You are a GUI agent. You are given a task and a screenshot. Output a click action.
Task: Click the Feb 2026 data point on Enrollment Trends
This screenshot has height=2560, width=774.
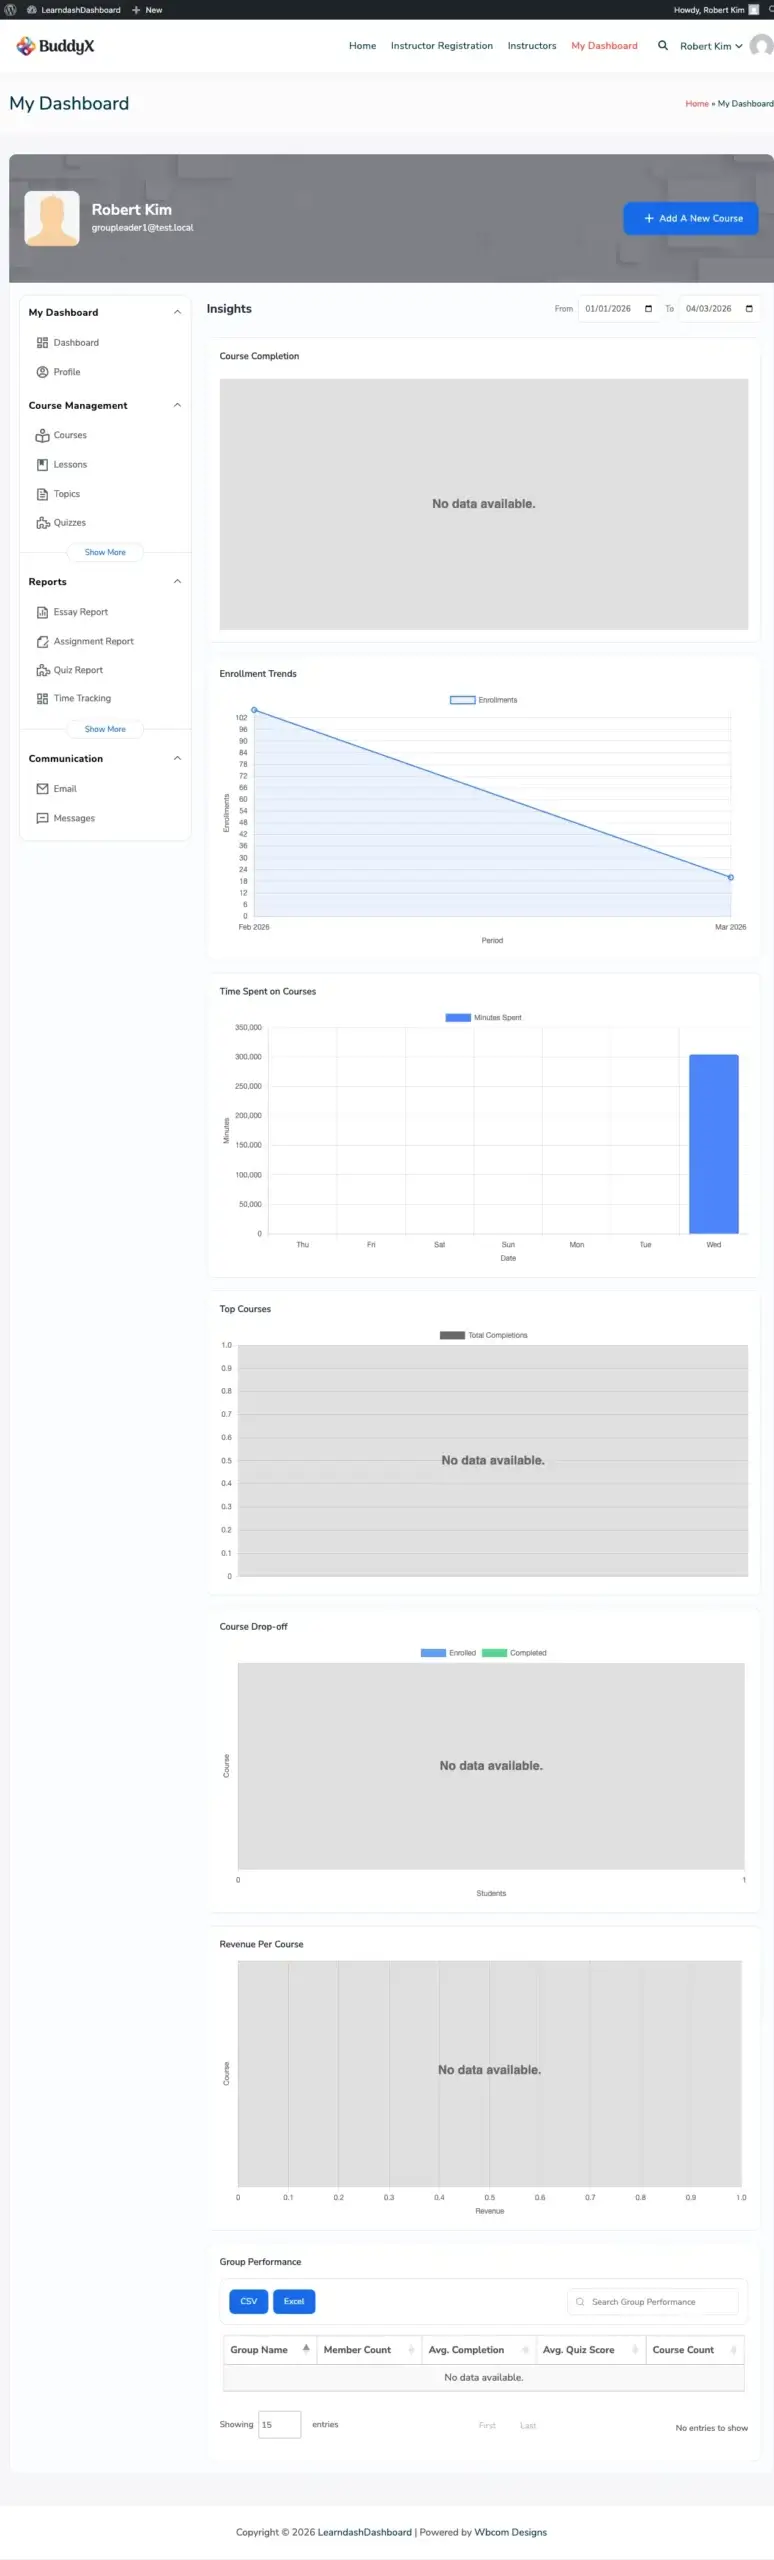254,710
